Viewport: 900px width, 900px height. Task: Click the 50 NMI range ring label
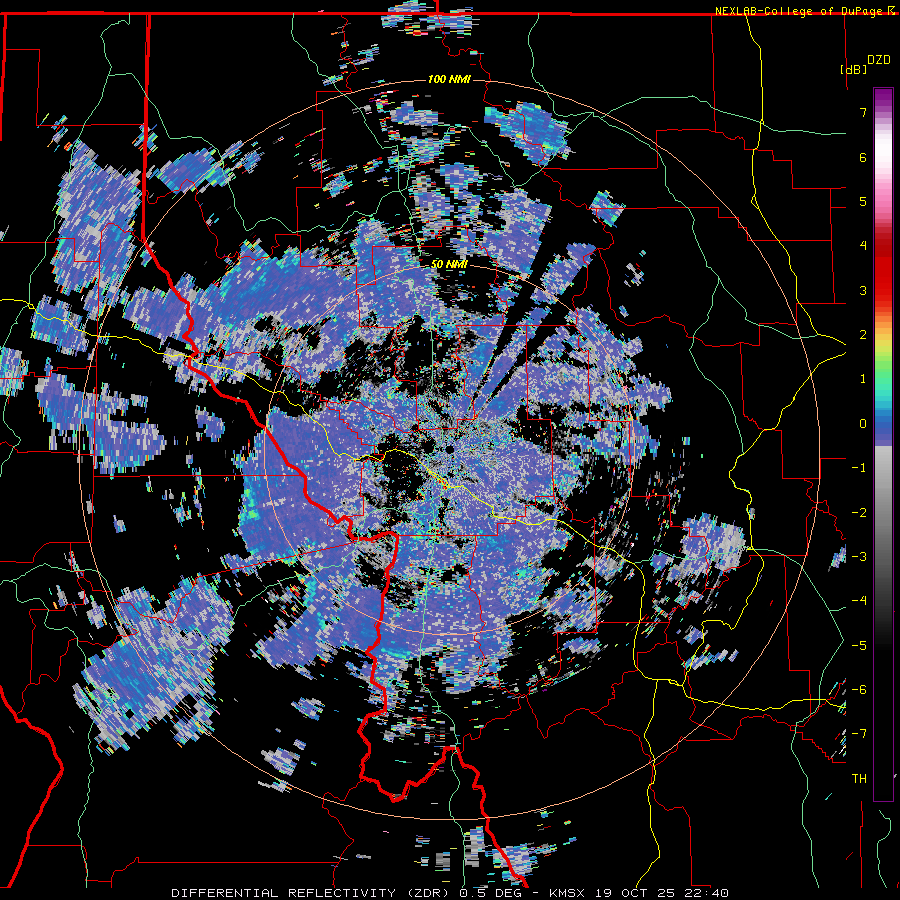[x=449, y=265]
